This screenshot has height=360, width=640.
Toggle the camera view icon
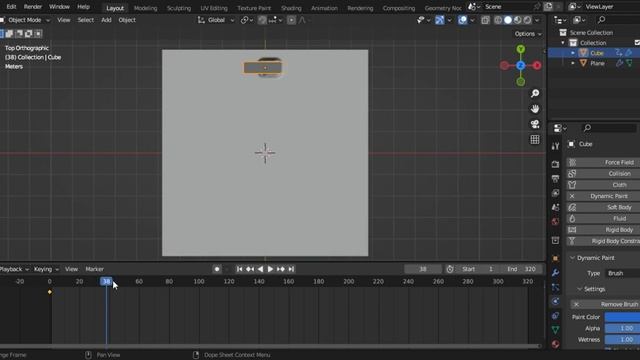[535, 124]
